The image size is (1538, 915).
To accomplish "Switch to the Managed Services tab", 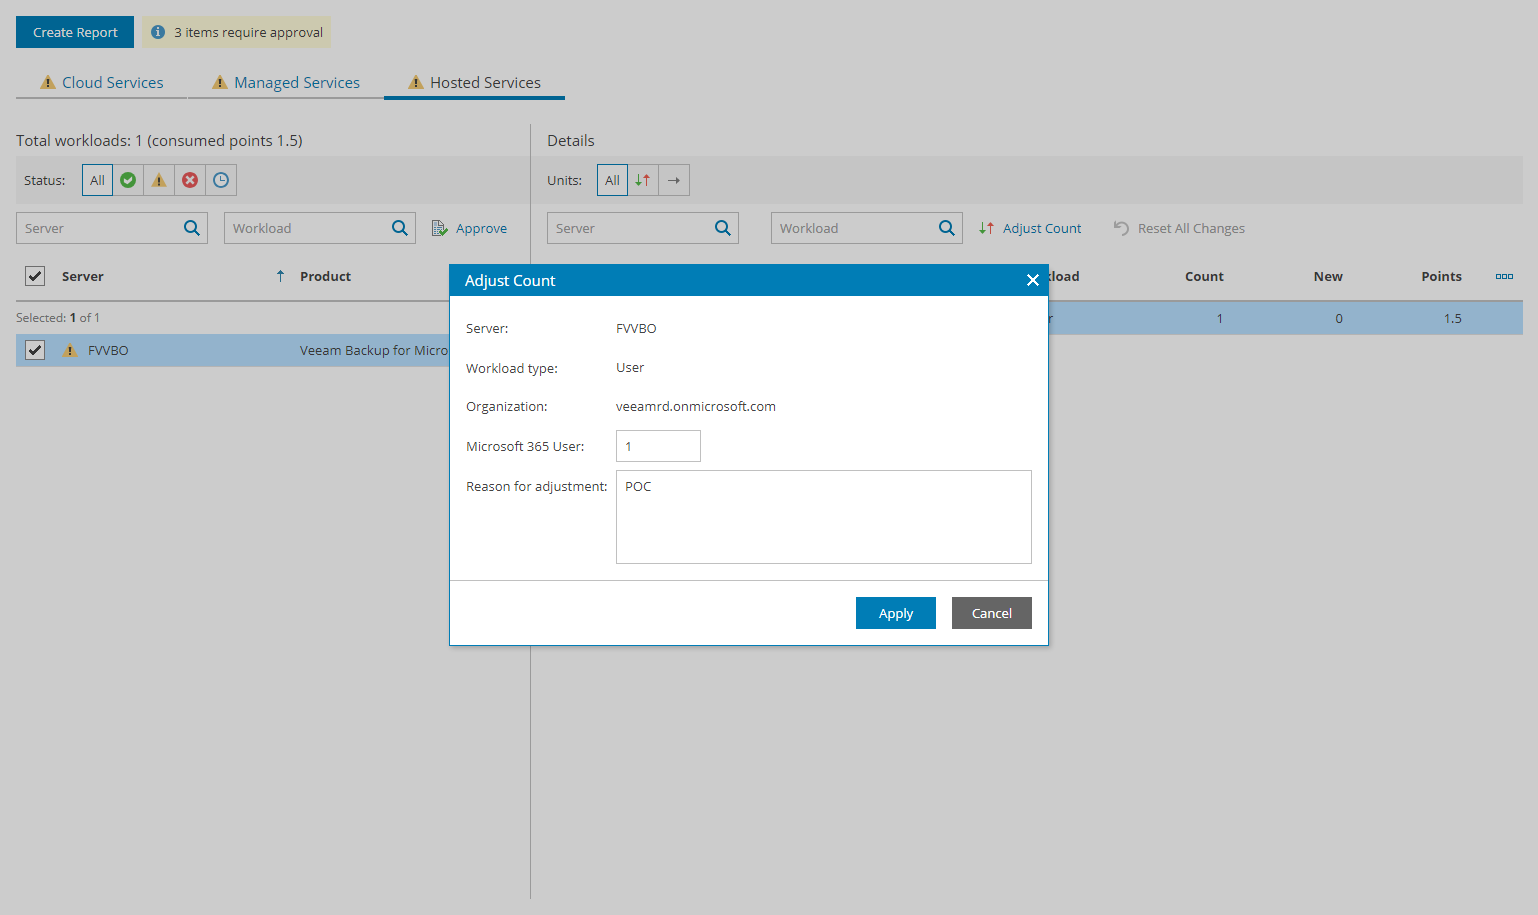I will coord(286,82).
